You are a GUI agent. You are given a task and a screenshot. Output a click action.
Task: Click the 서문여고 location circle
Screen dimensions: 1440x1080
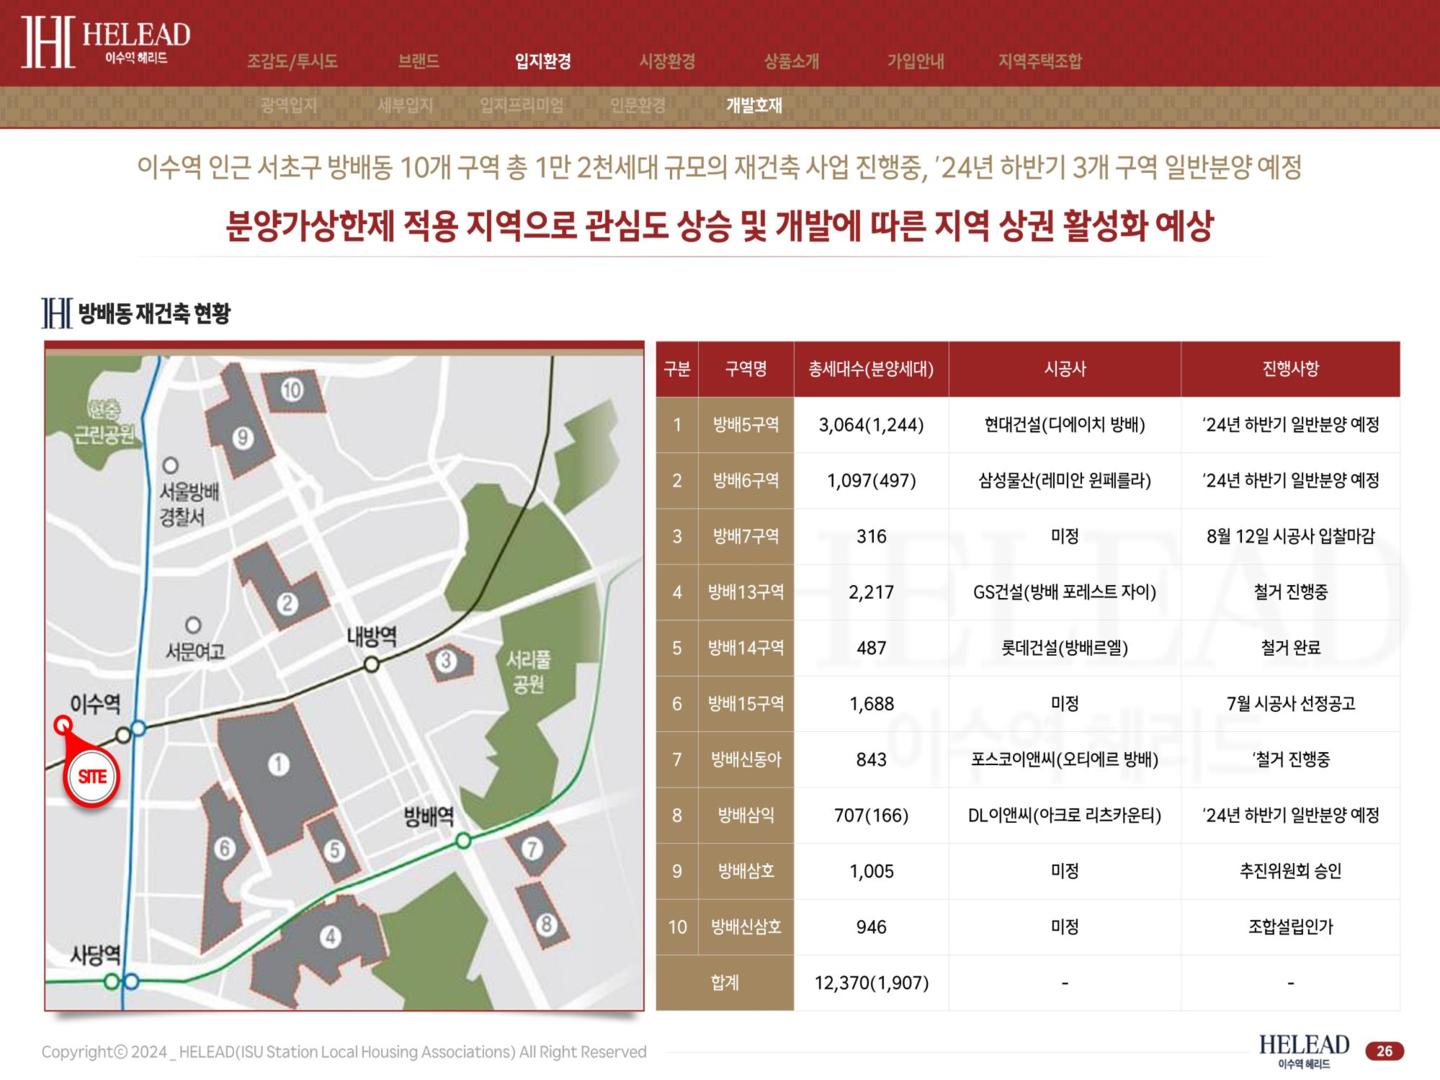(193, 625)
